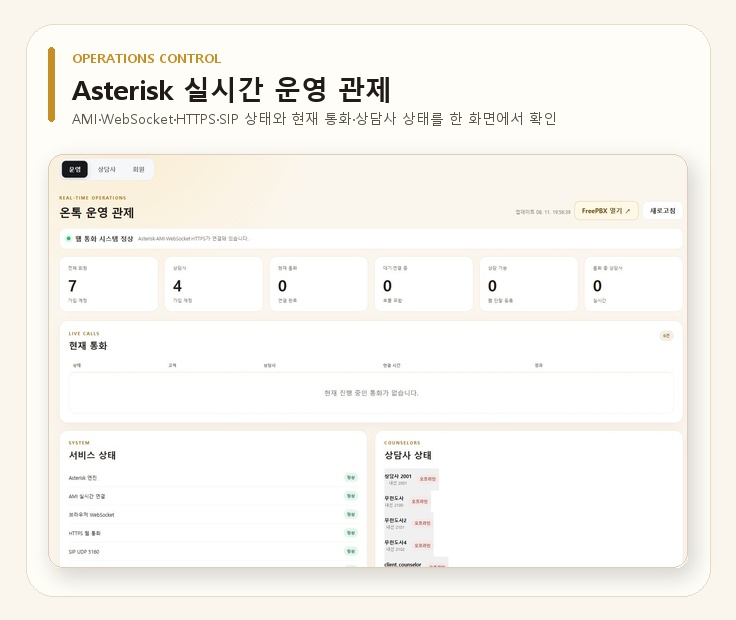736x620 pixels.
Task: Click the 오프라인 badge for extension 2100
Action: point(420,501)
